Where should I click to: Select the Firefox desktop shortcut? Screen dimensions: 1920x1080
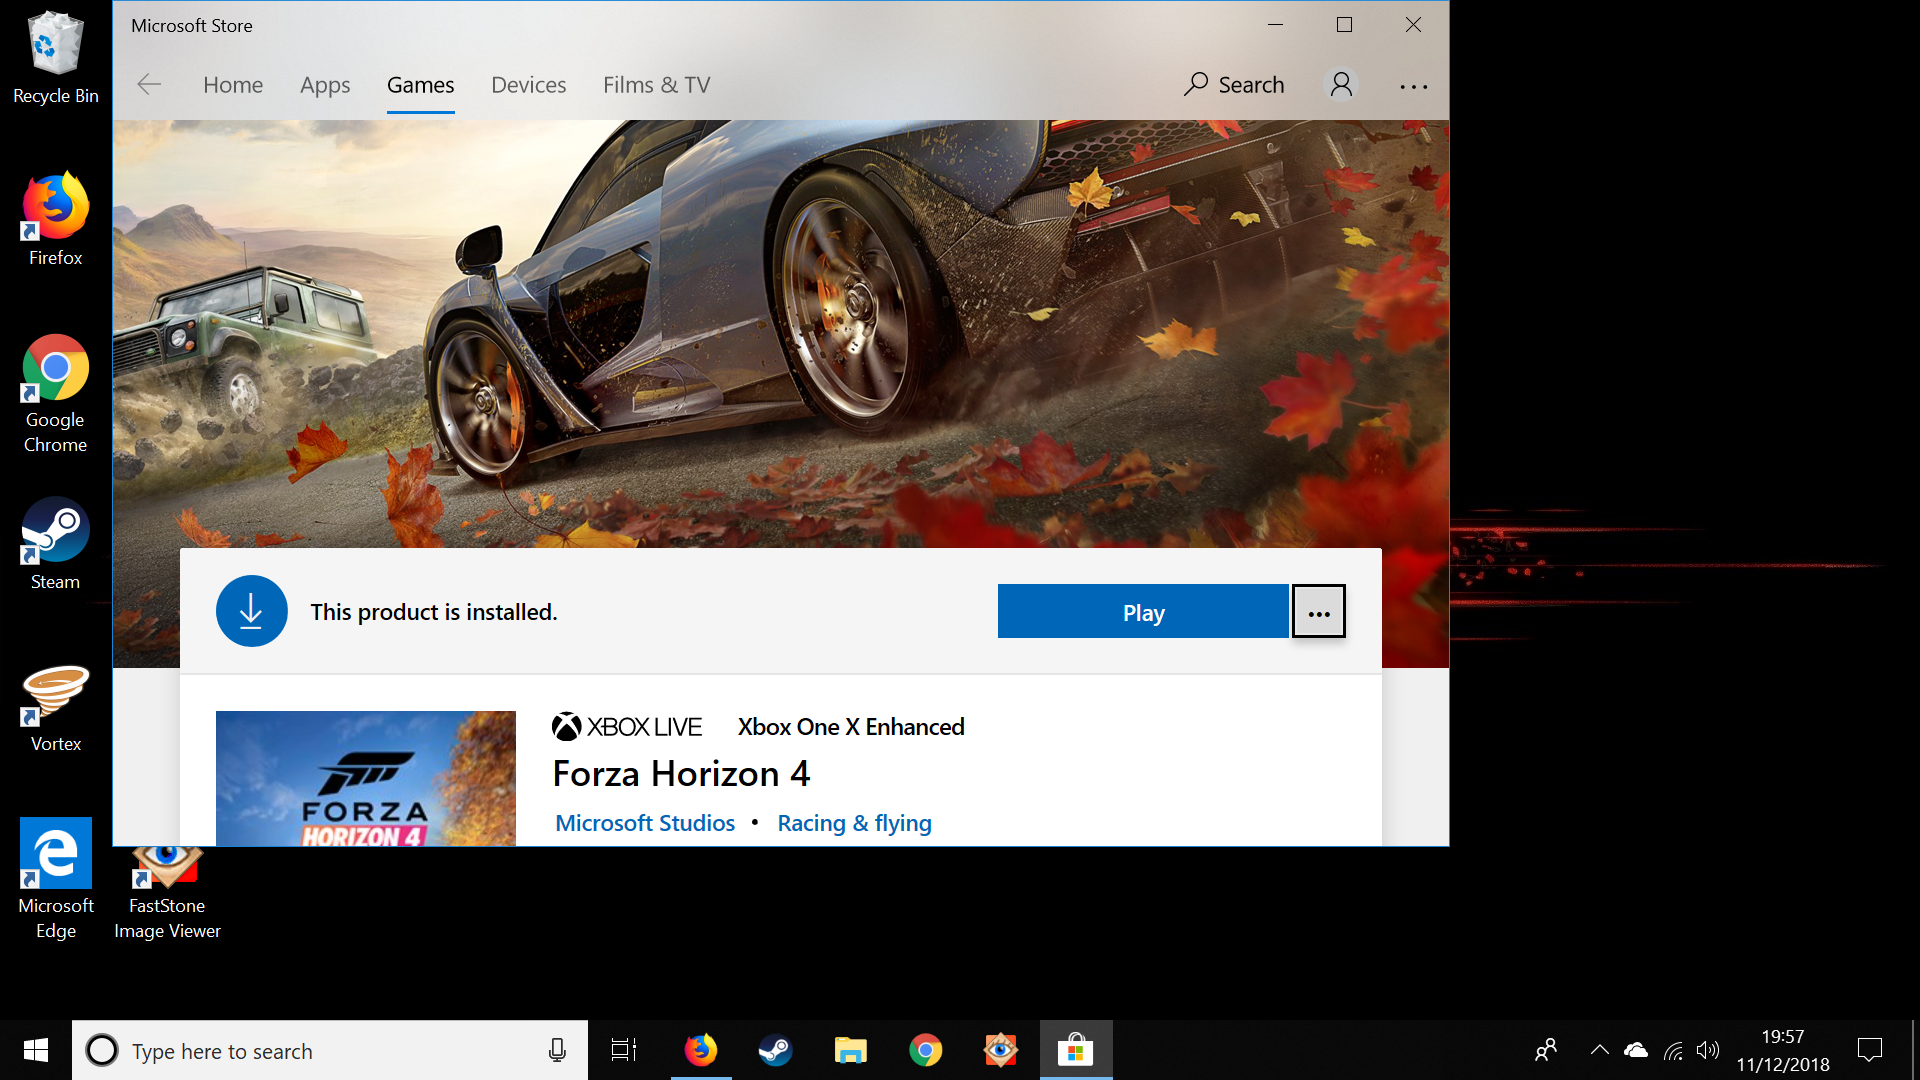coord(56,219)
